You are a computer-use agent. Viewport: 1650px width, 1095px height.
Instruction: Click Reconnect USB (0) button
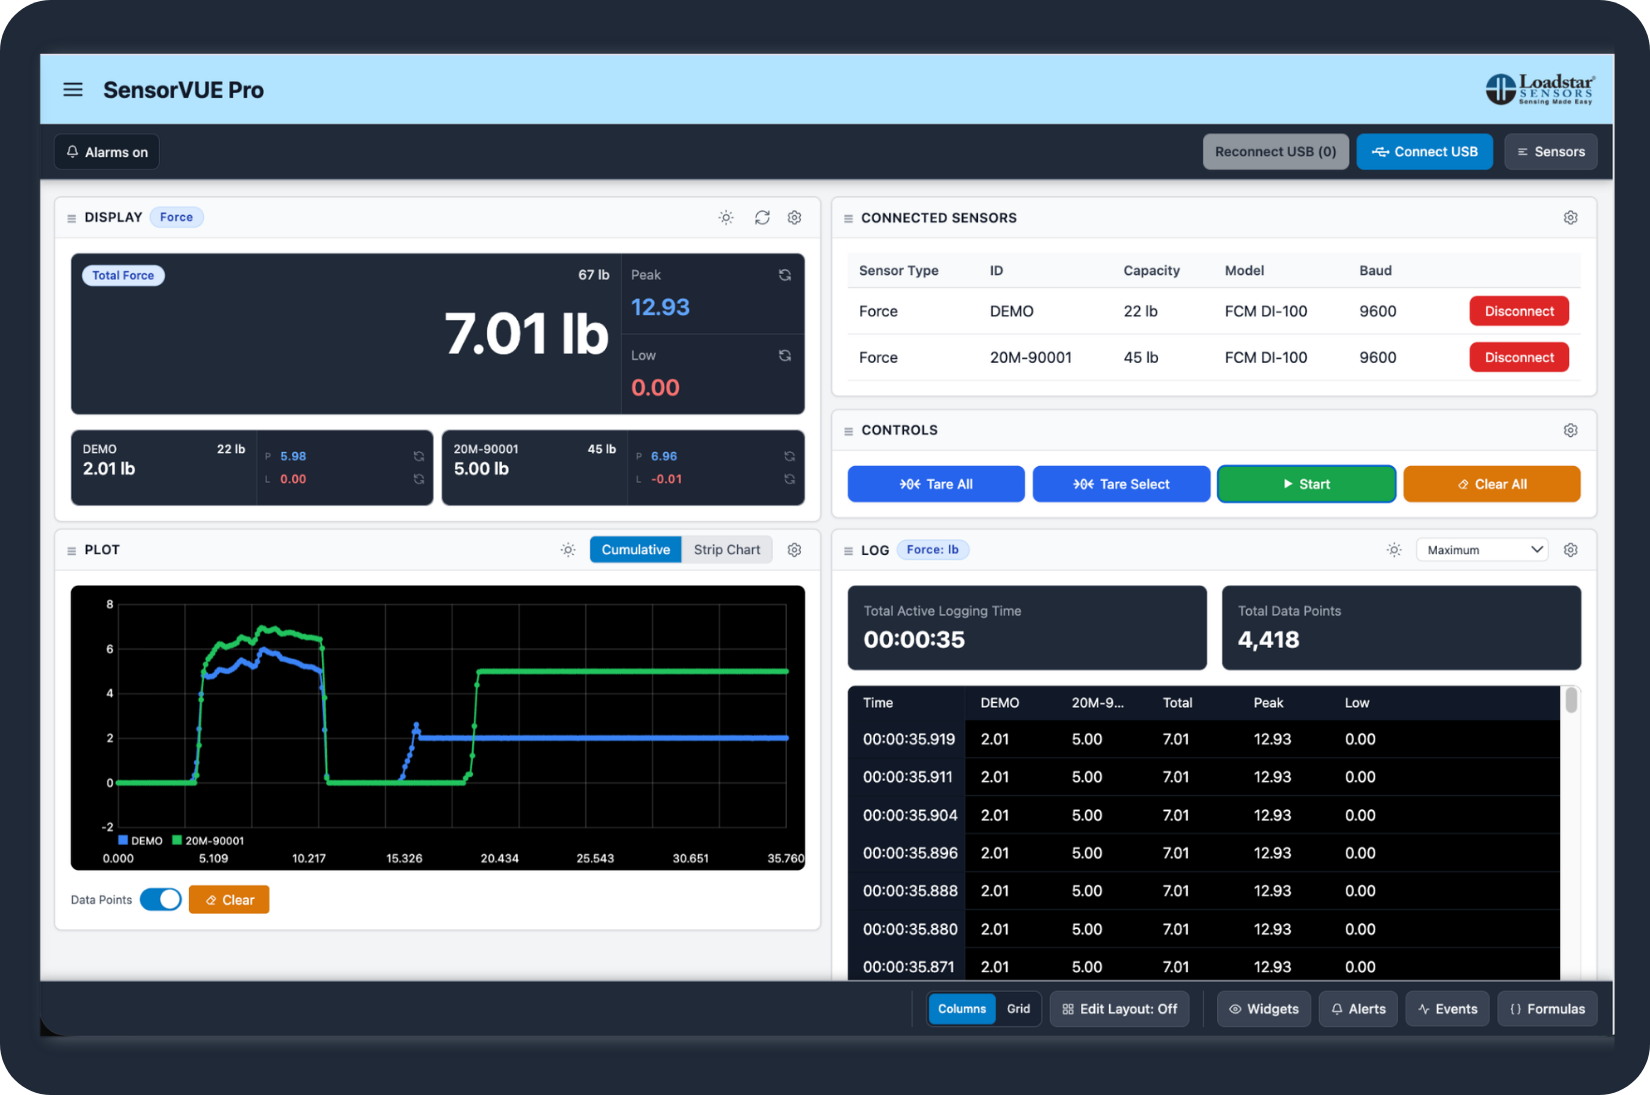click(1275, 152)
